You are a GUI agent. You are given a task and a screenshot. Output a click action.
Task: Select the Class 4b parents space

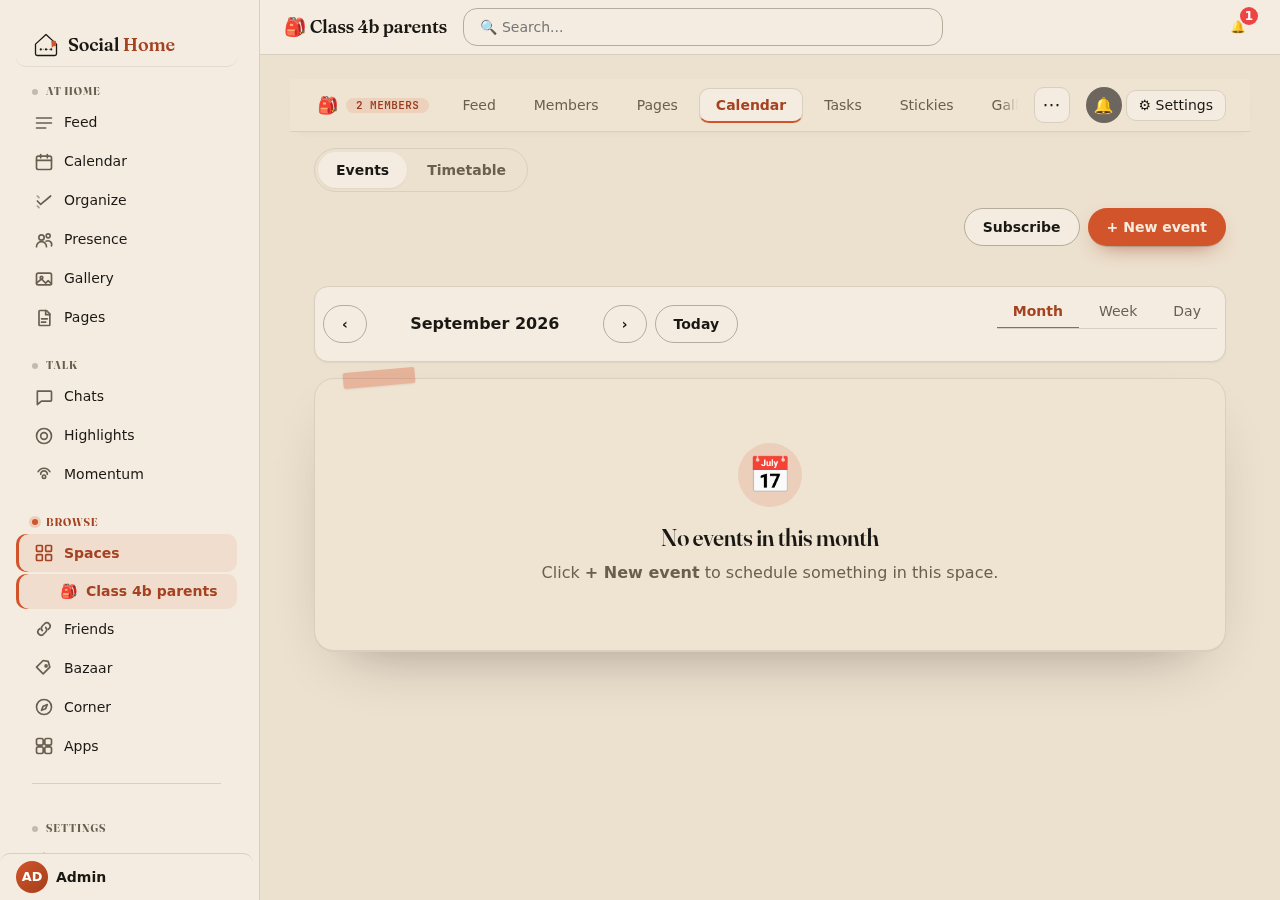pos(127,591)
